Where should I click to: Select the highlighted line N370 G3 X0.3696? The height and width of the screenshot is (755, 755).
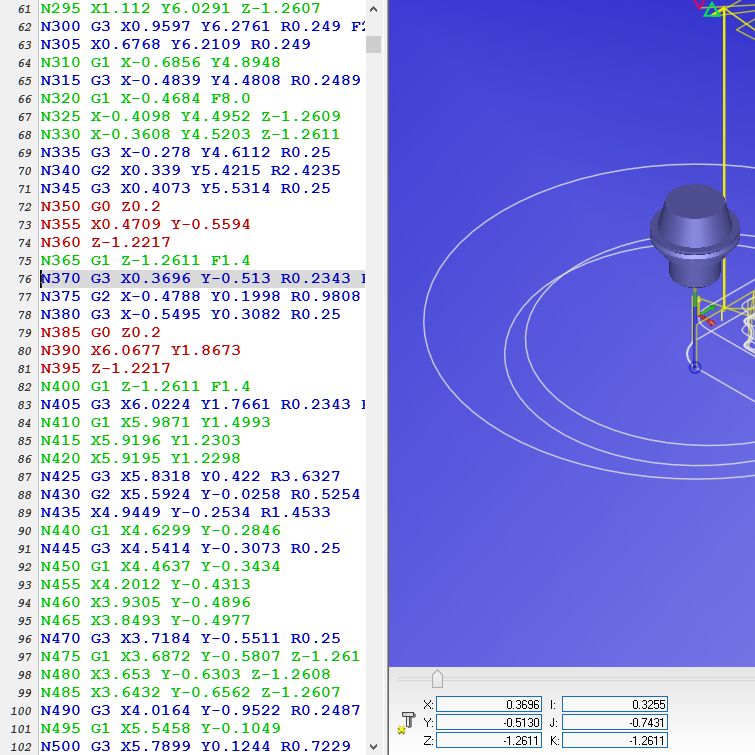[x=202, y=278]
